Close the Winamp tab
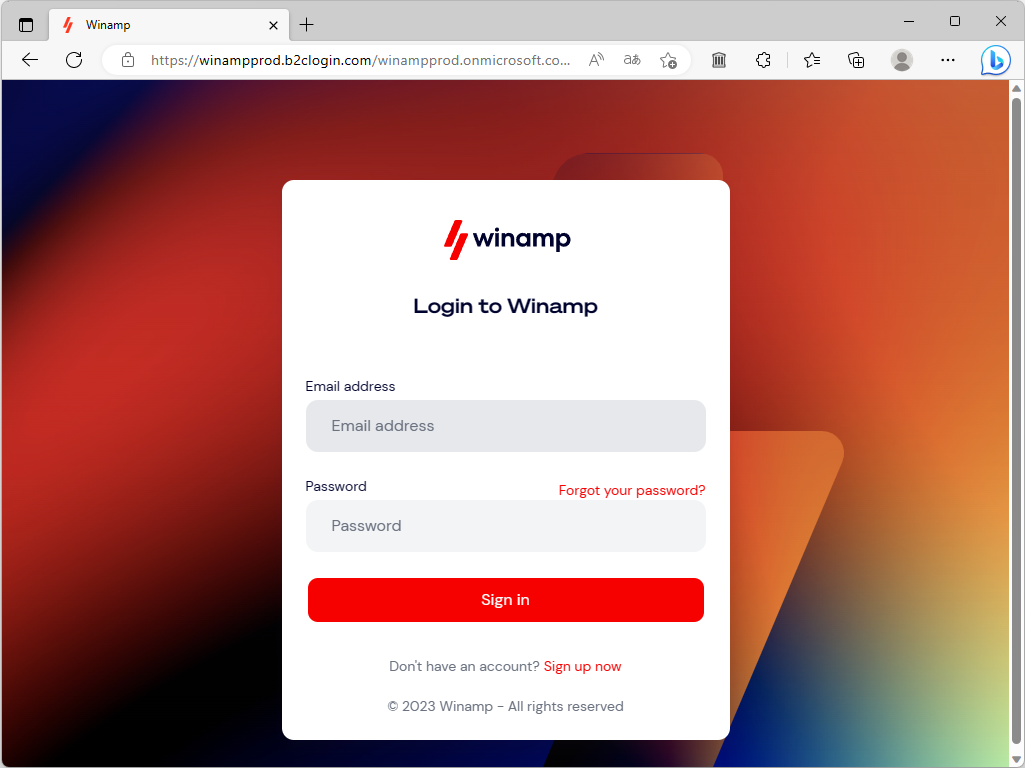Screen dimensions: 1025x768 pos(273,25)
